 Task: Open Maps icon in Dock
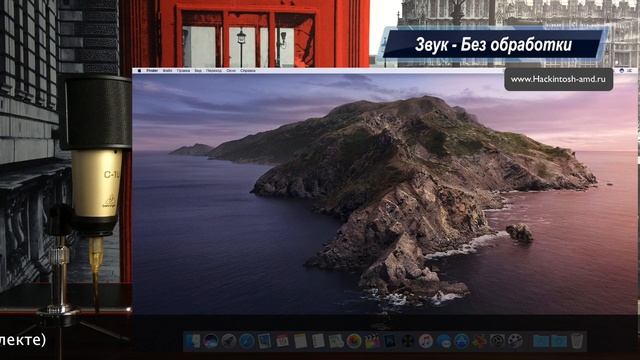[336, 341]
